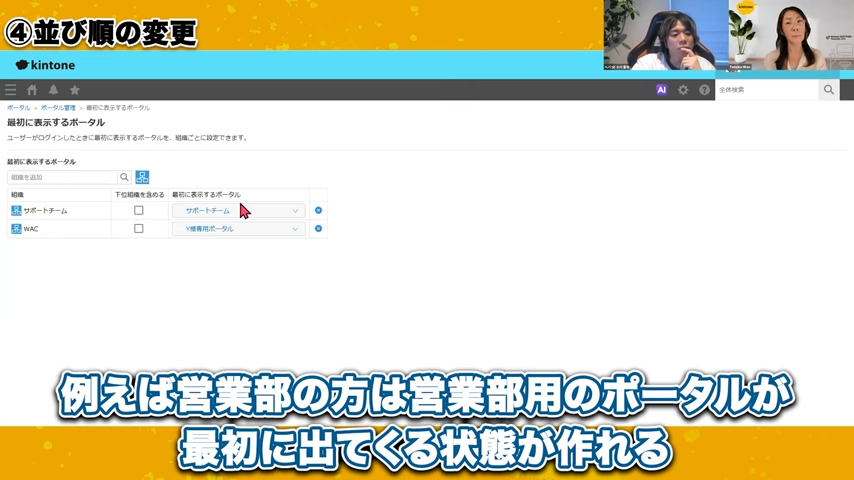Viewport: 854px width, 480px height.
Task: Open the bookmarks star icon
Action: click(75, 90)
